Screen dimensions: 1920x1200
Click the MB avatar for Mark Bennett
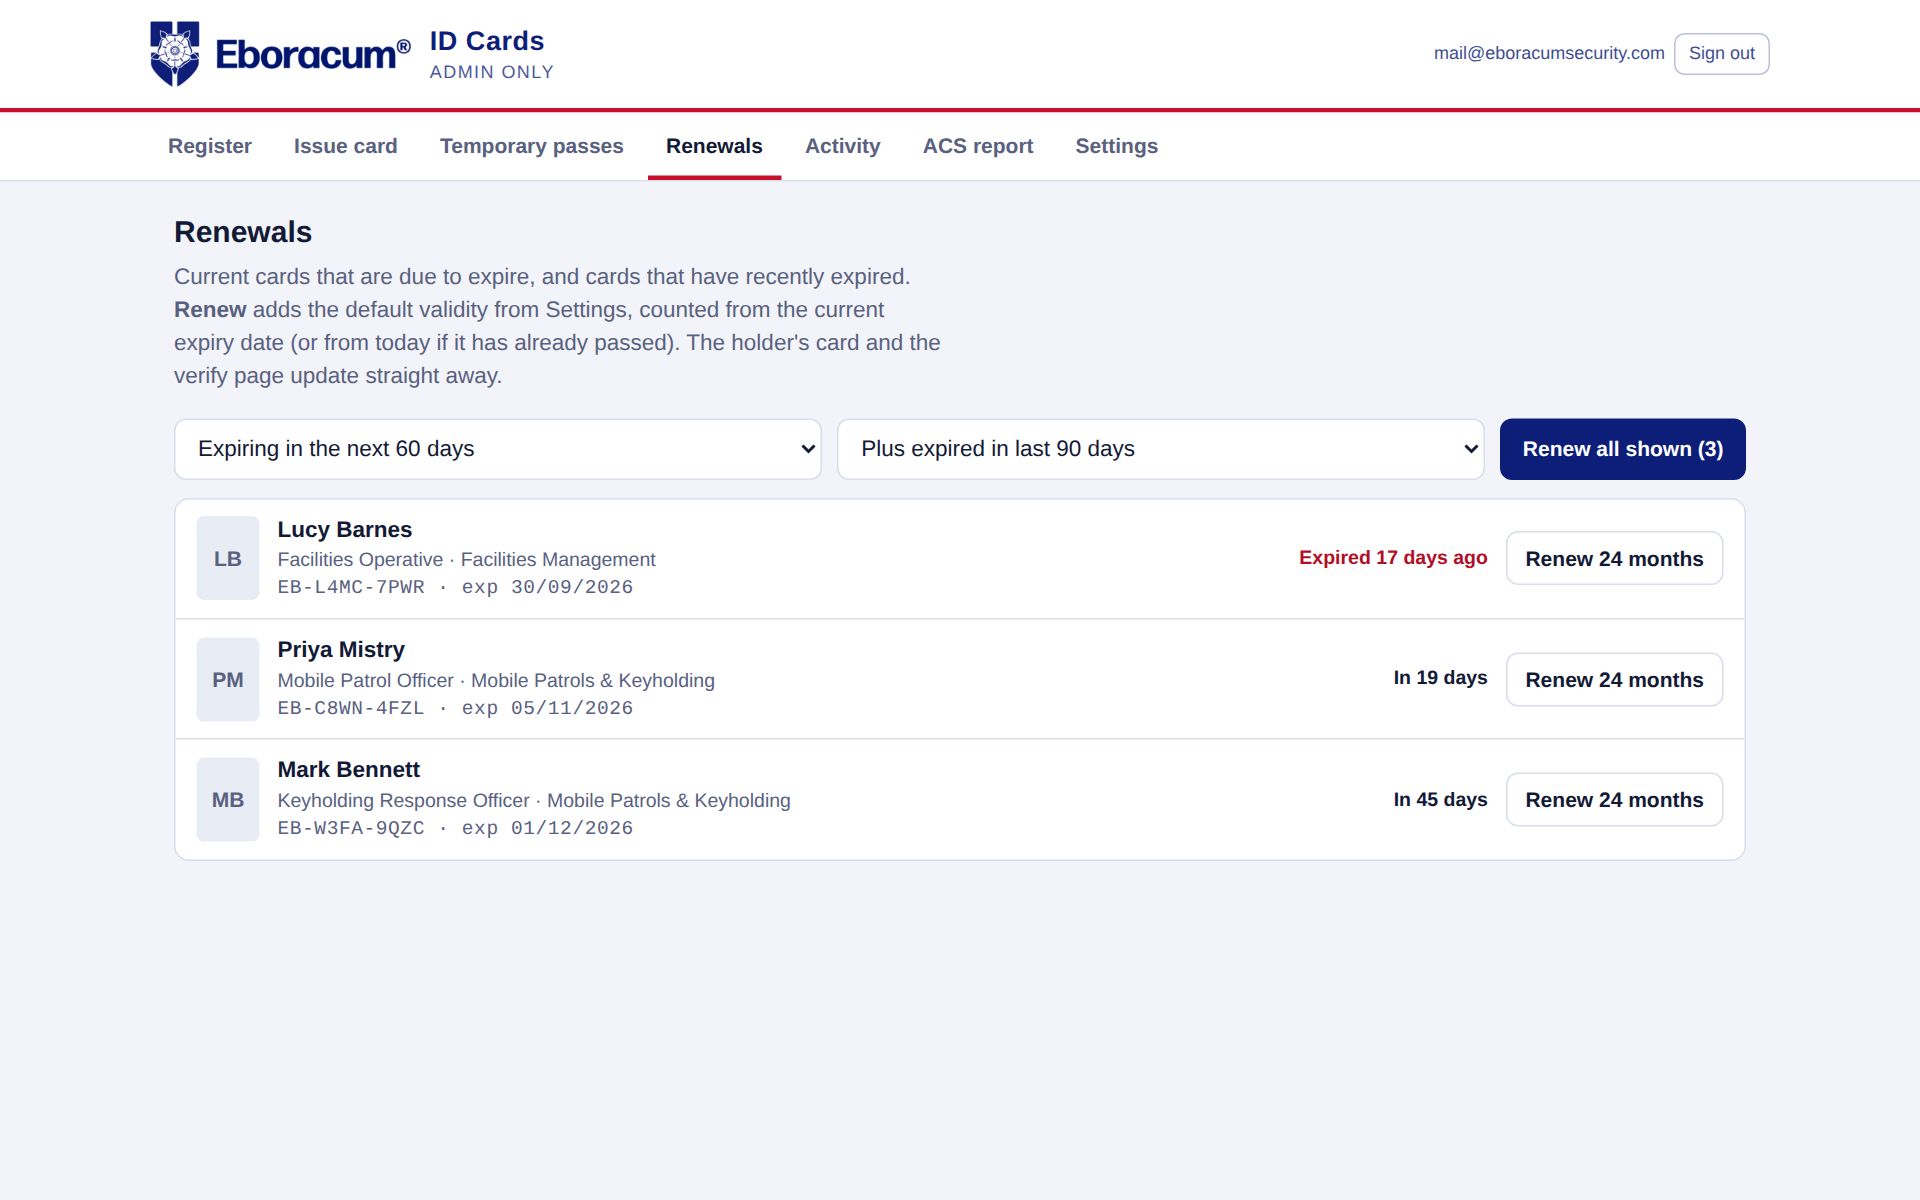click(228, 799)
